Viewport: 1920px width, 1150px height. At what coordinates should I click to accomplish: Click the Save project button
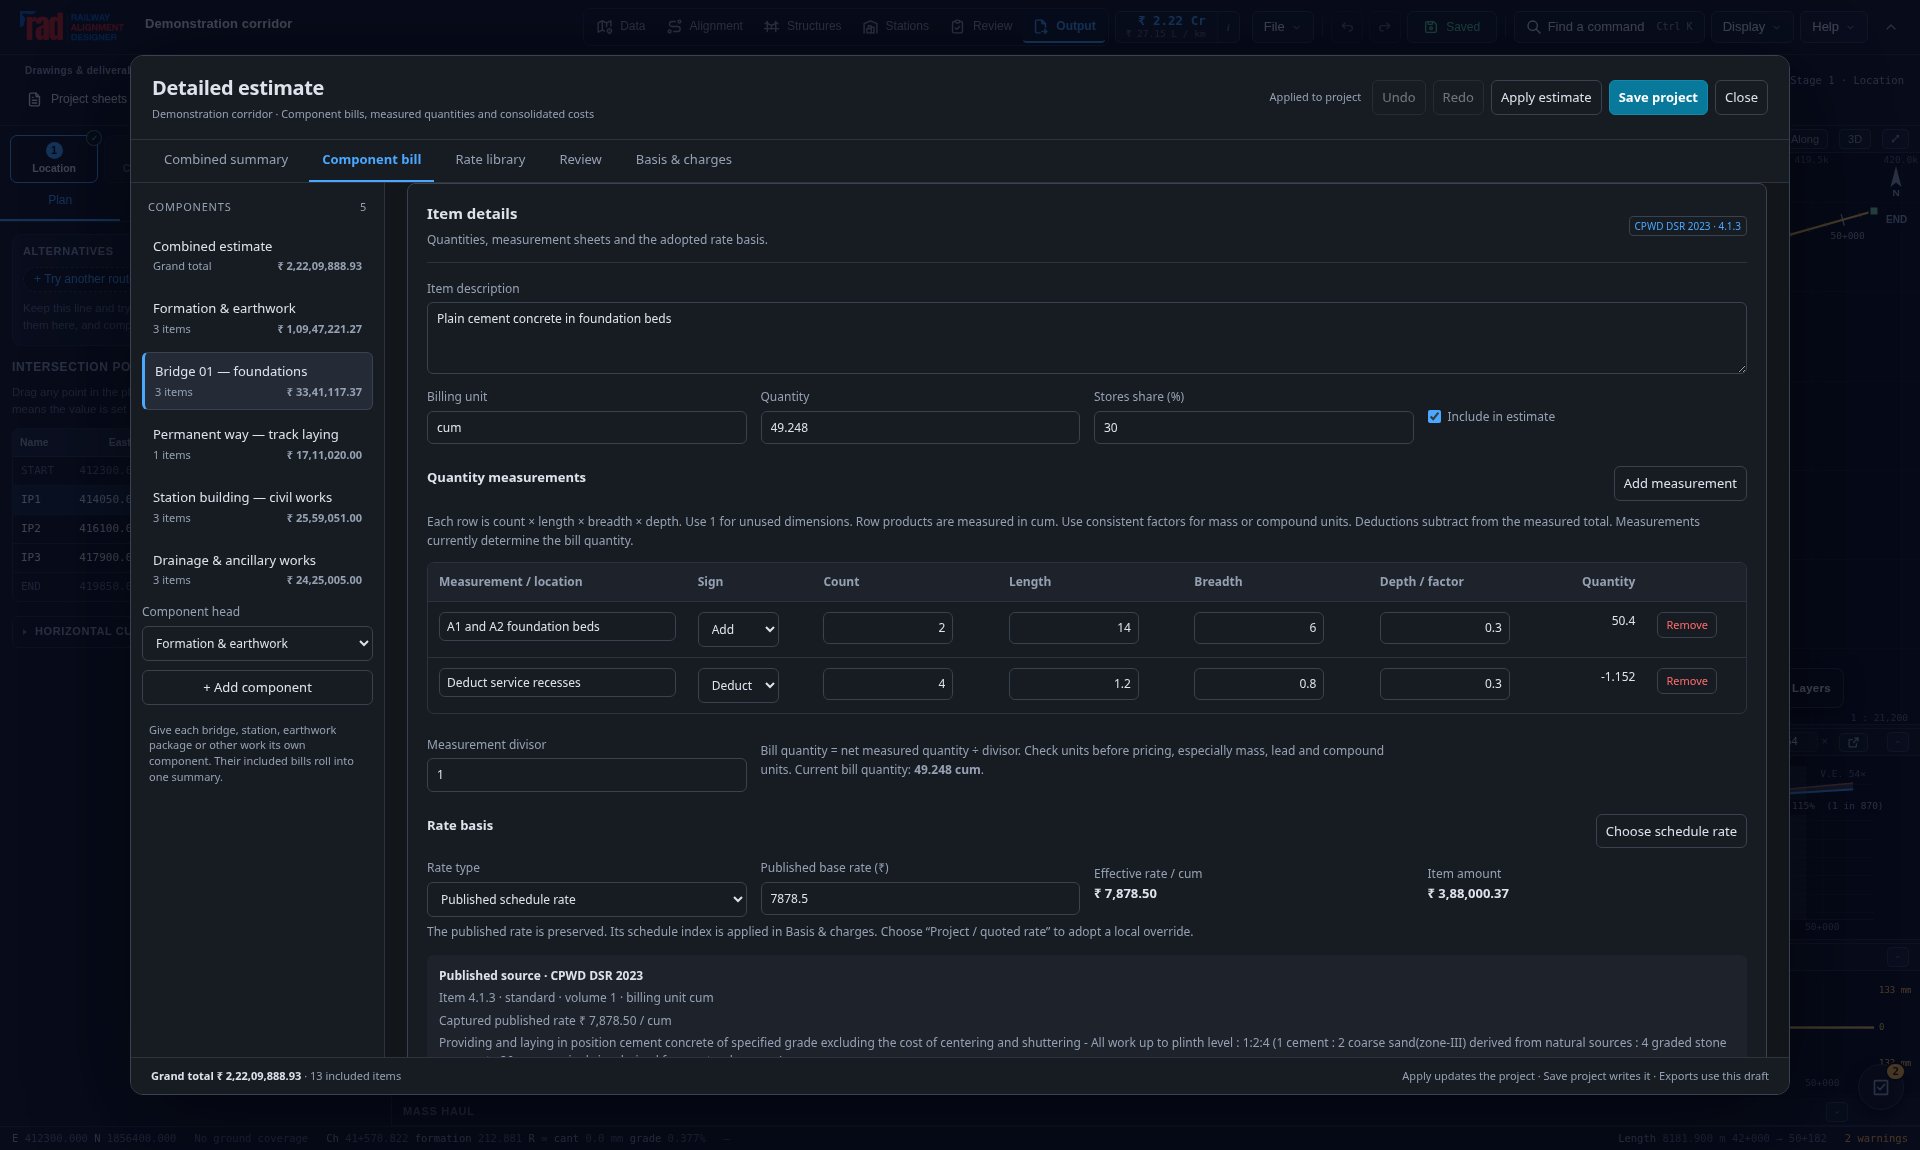(x=1658, y=98)
